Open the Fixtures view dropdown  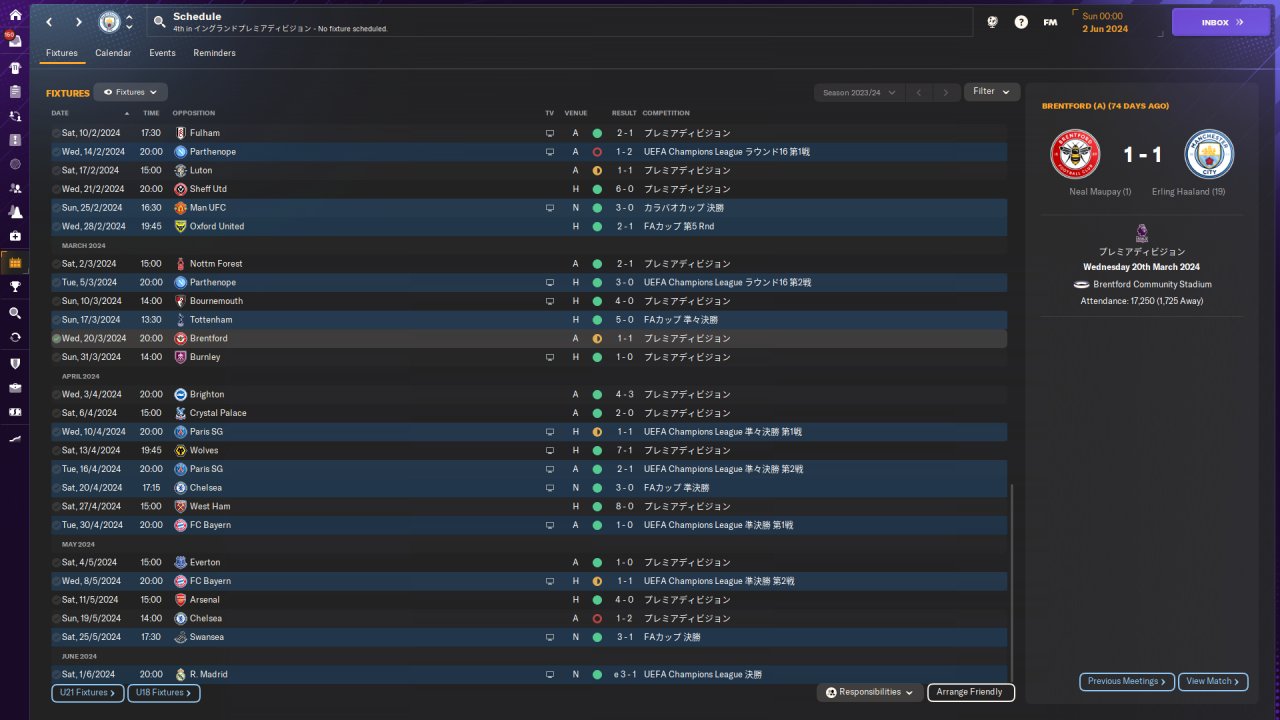click(130, 92)
